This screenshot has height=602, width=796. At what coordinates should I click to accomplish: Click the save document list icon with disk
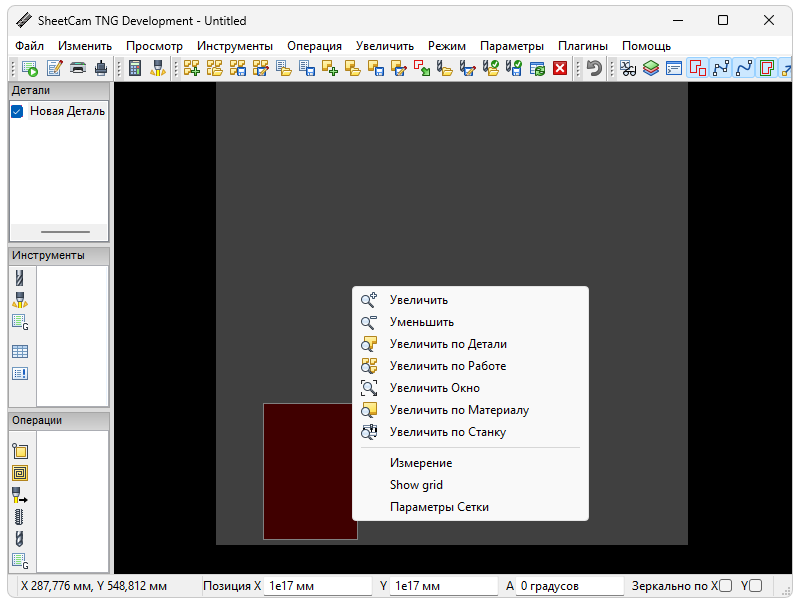pyautogui.click(x=307, y=68)
